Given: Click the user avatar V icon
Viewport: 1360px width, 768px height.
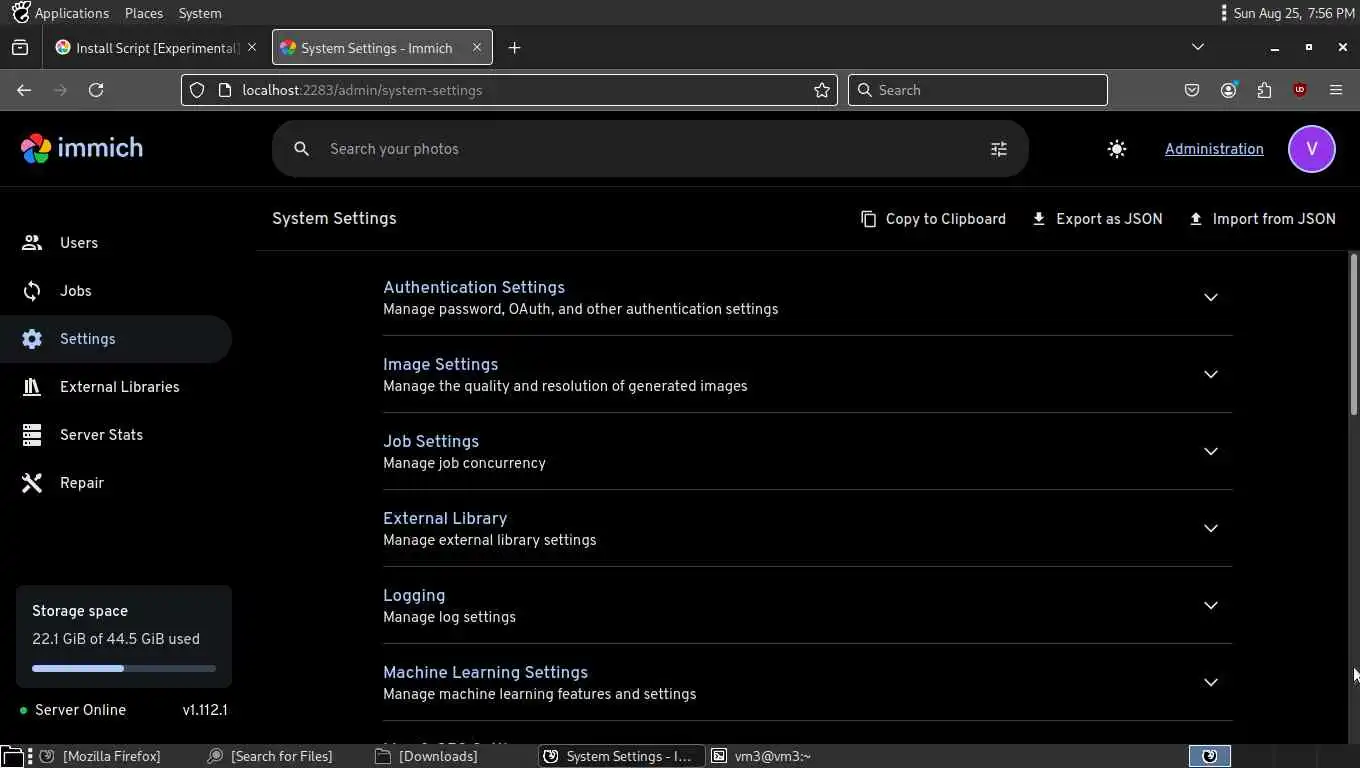Looking at the screenshot, I should click(x=1311, y=149).
